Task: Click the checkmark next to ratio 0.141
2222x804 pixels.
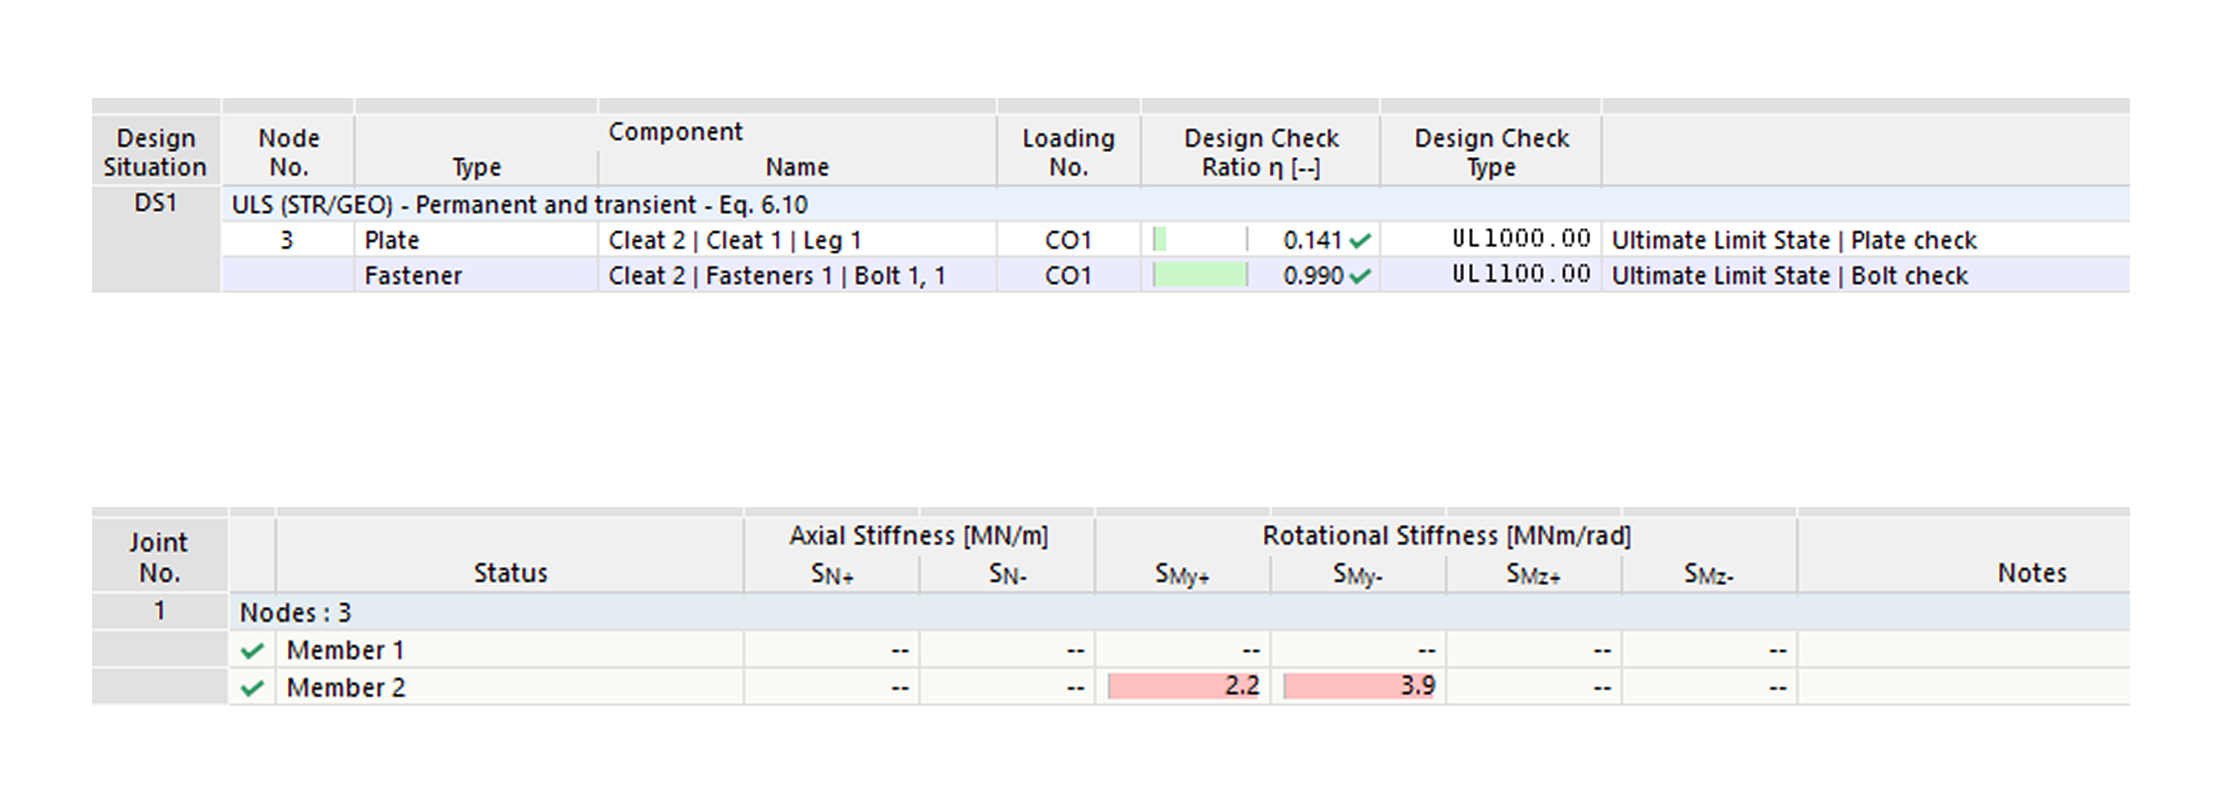Action: pyautogui.click(x=1359, y=241)
